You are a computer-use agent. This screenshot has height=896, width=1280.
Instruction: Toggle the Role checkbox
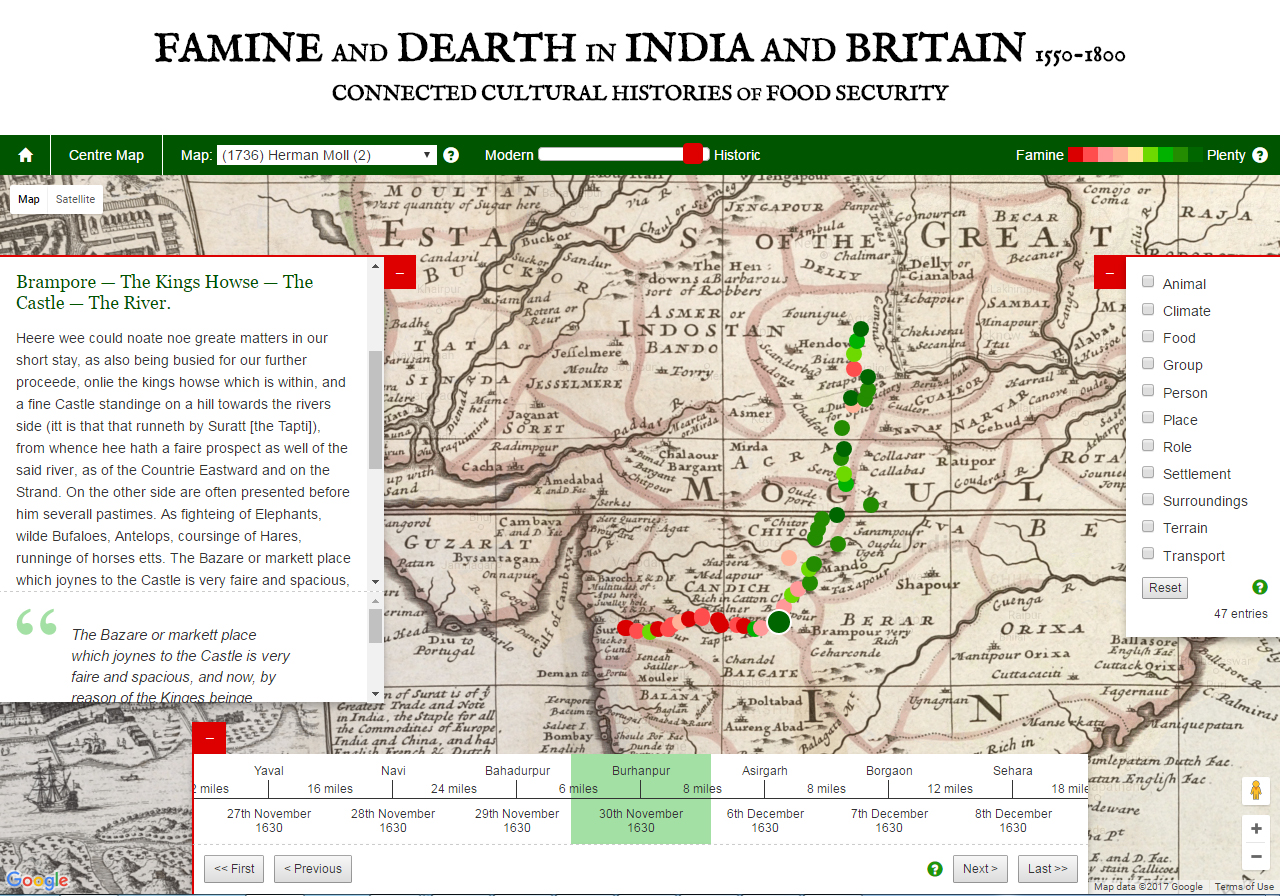click(1148, 446)
